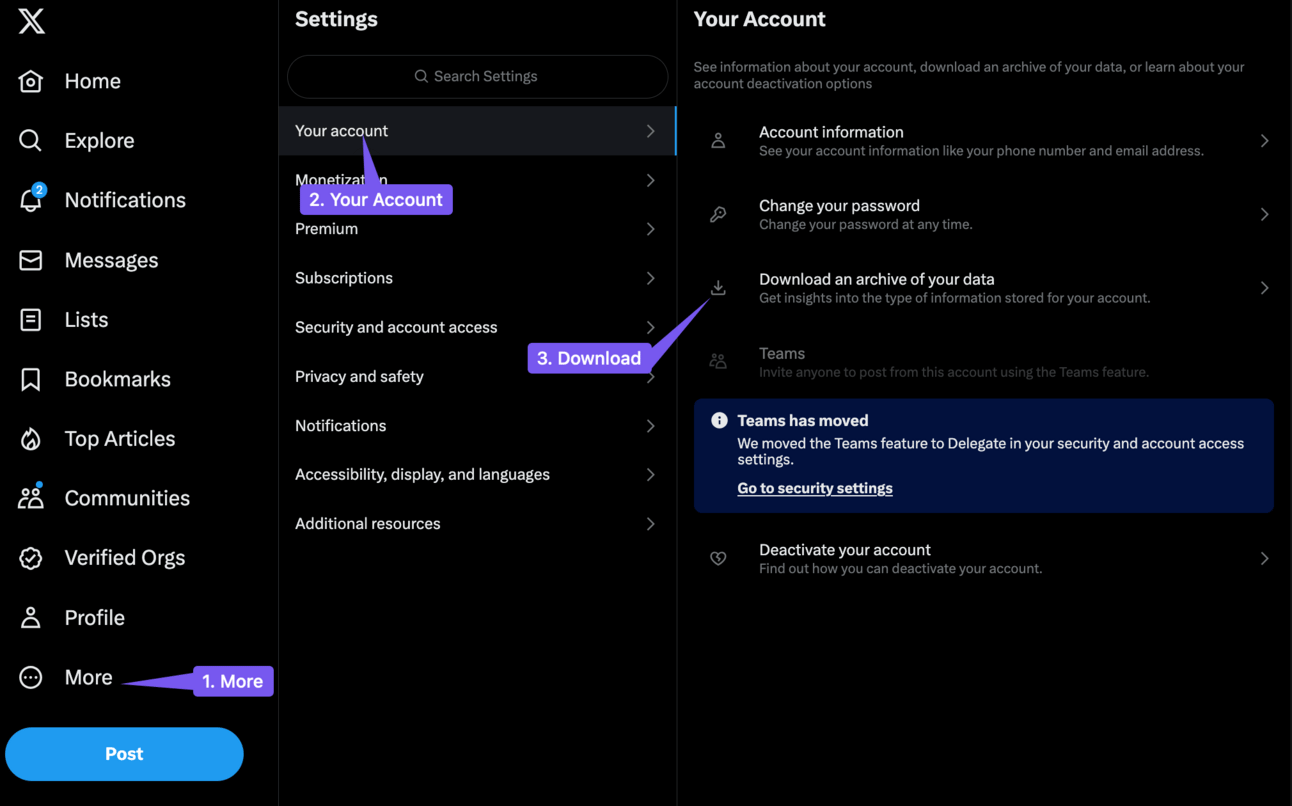
Task: Select Privacy and safety settings section
Action: [360, 376]
